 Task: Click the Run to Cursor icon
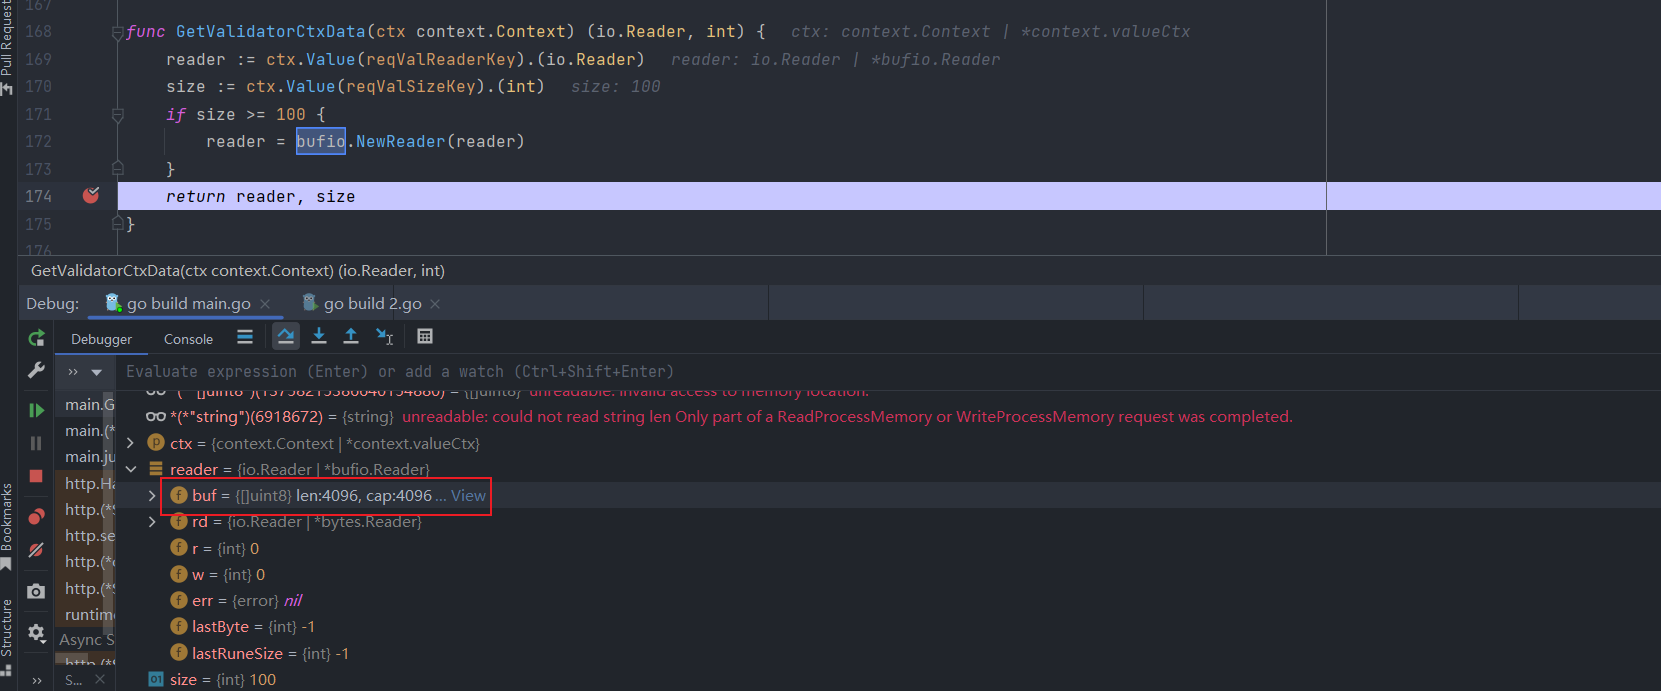click(x=384, y=337)
